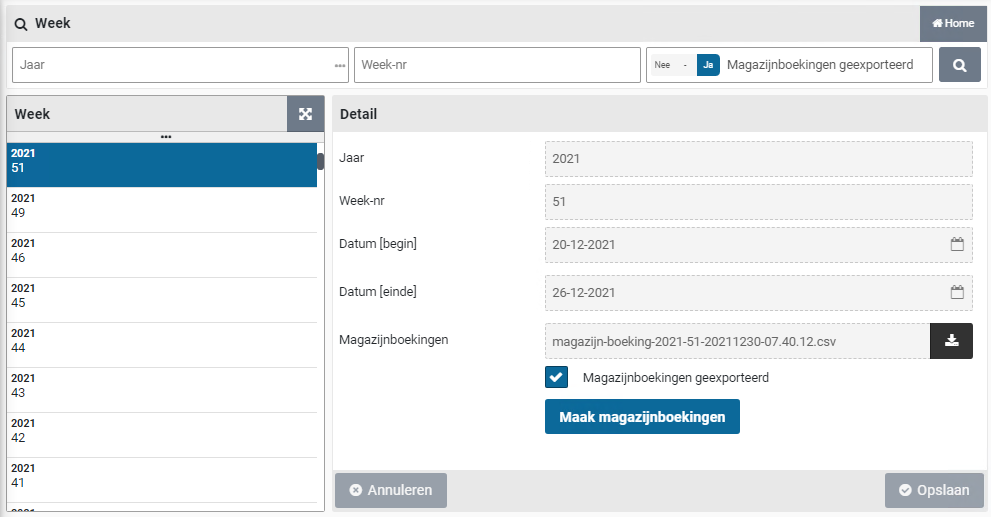991x517 pixels.
Task: Go to Home page
Action: coord(953,23)
